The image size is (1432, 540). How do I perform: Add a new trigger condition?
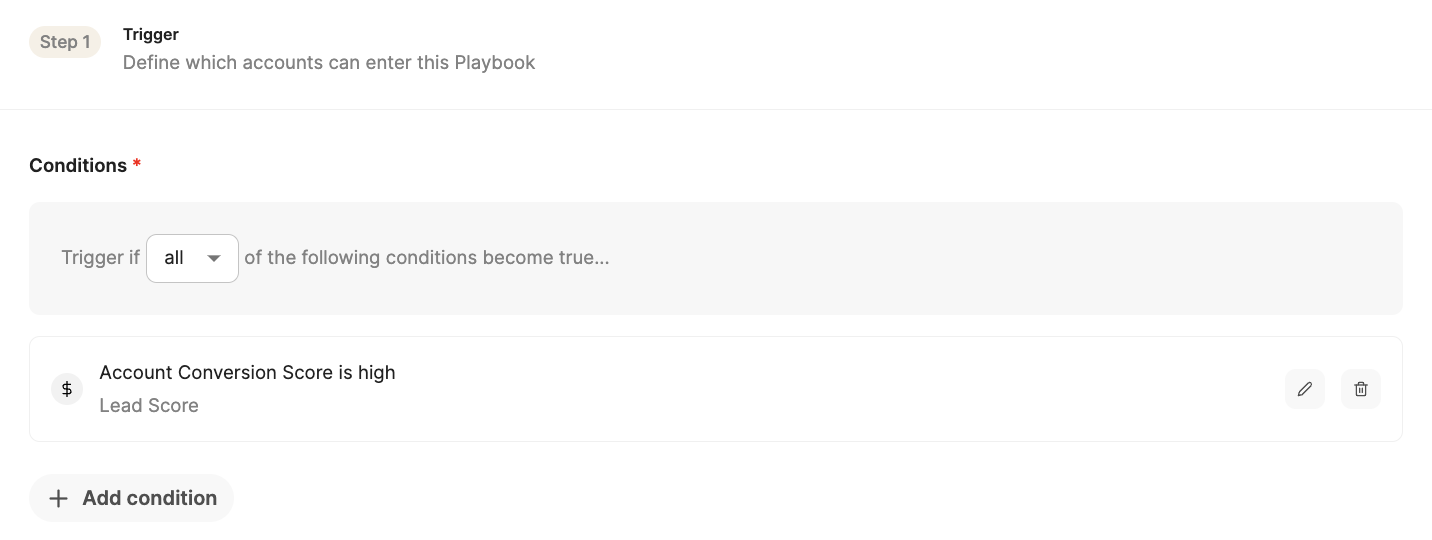pos(131,498)
